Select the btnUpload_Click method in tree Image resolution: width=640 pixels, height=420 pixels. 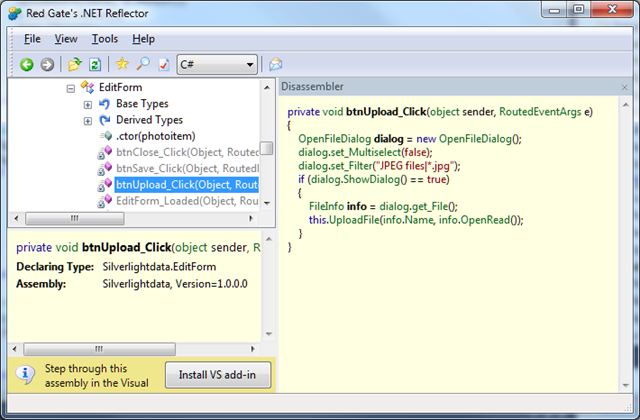point(187,185)
